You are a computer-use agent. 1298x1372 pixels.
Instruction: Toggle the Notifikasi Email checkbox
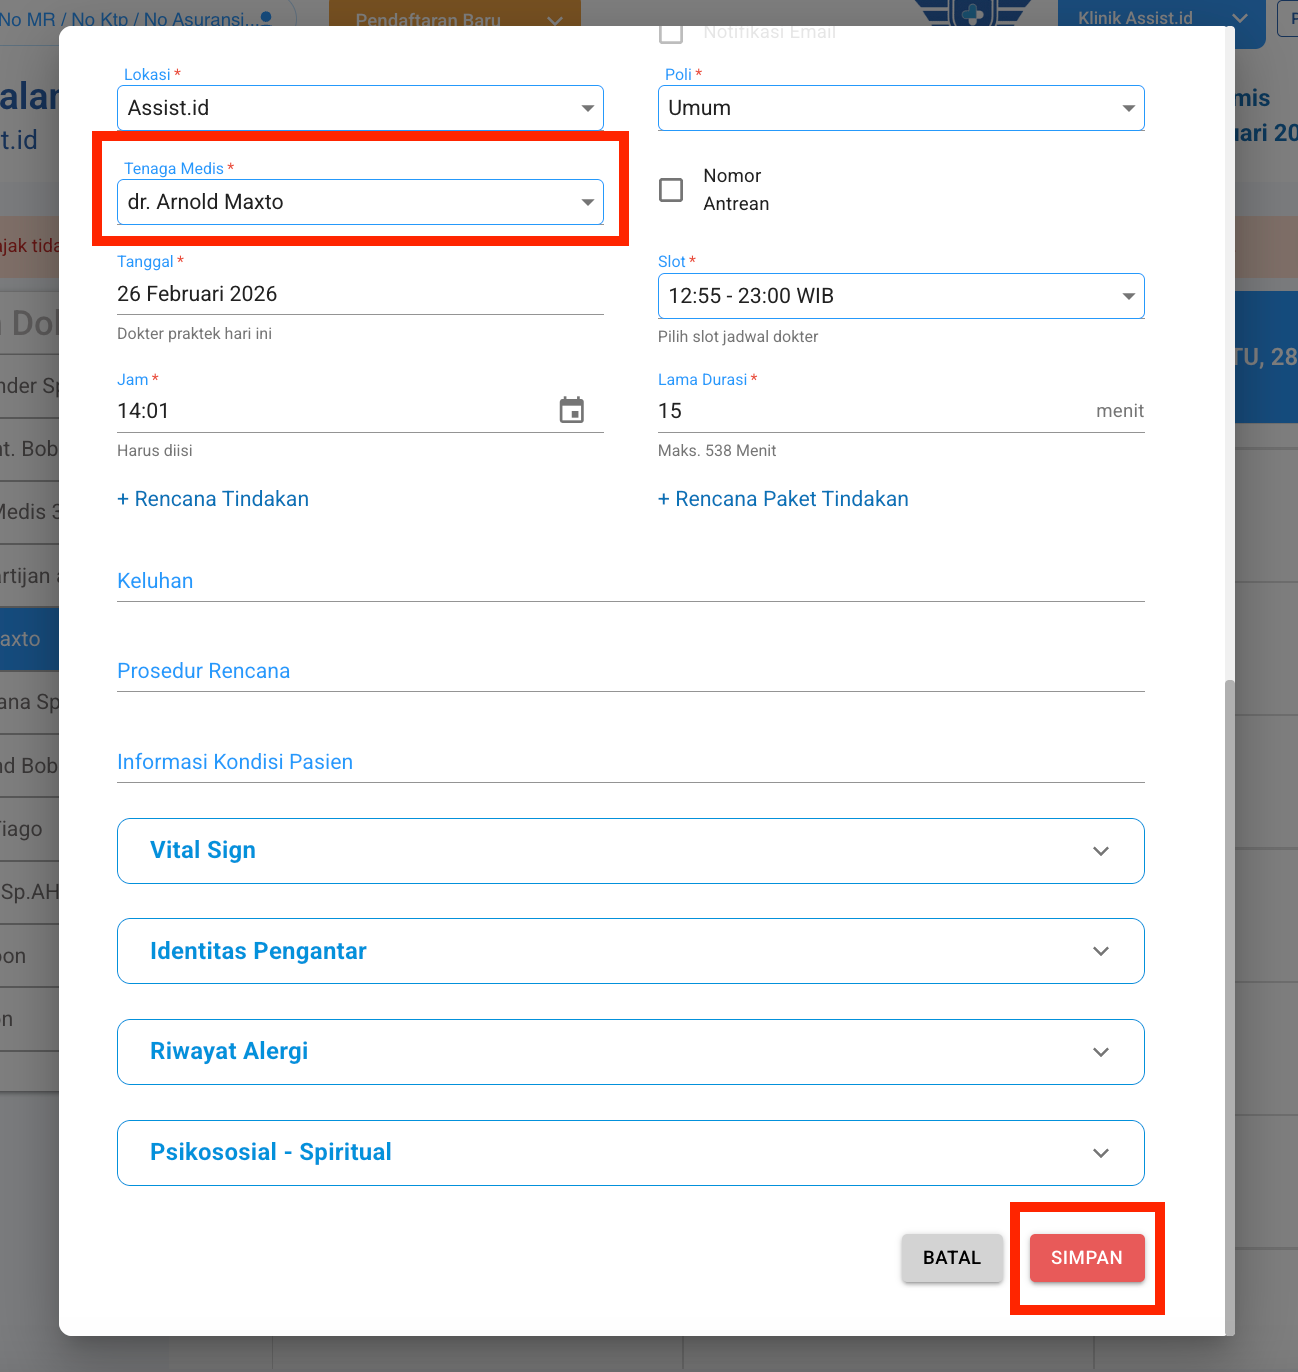(672, 33)
